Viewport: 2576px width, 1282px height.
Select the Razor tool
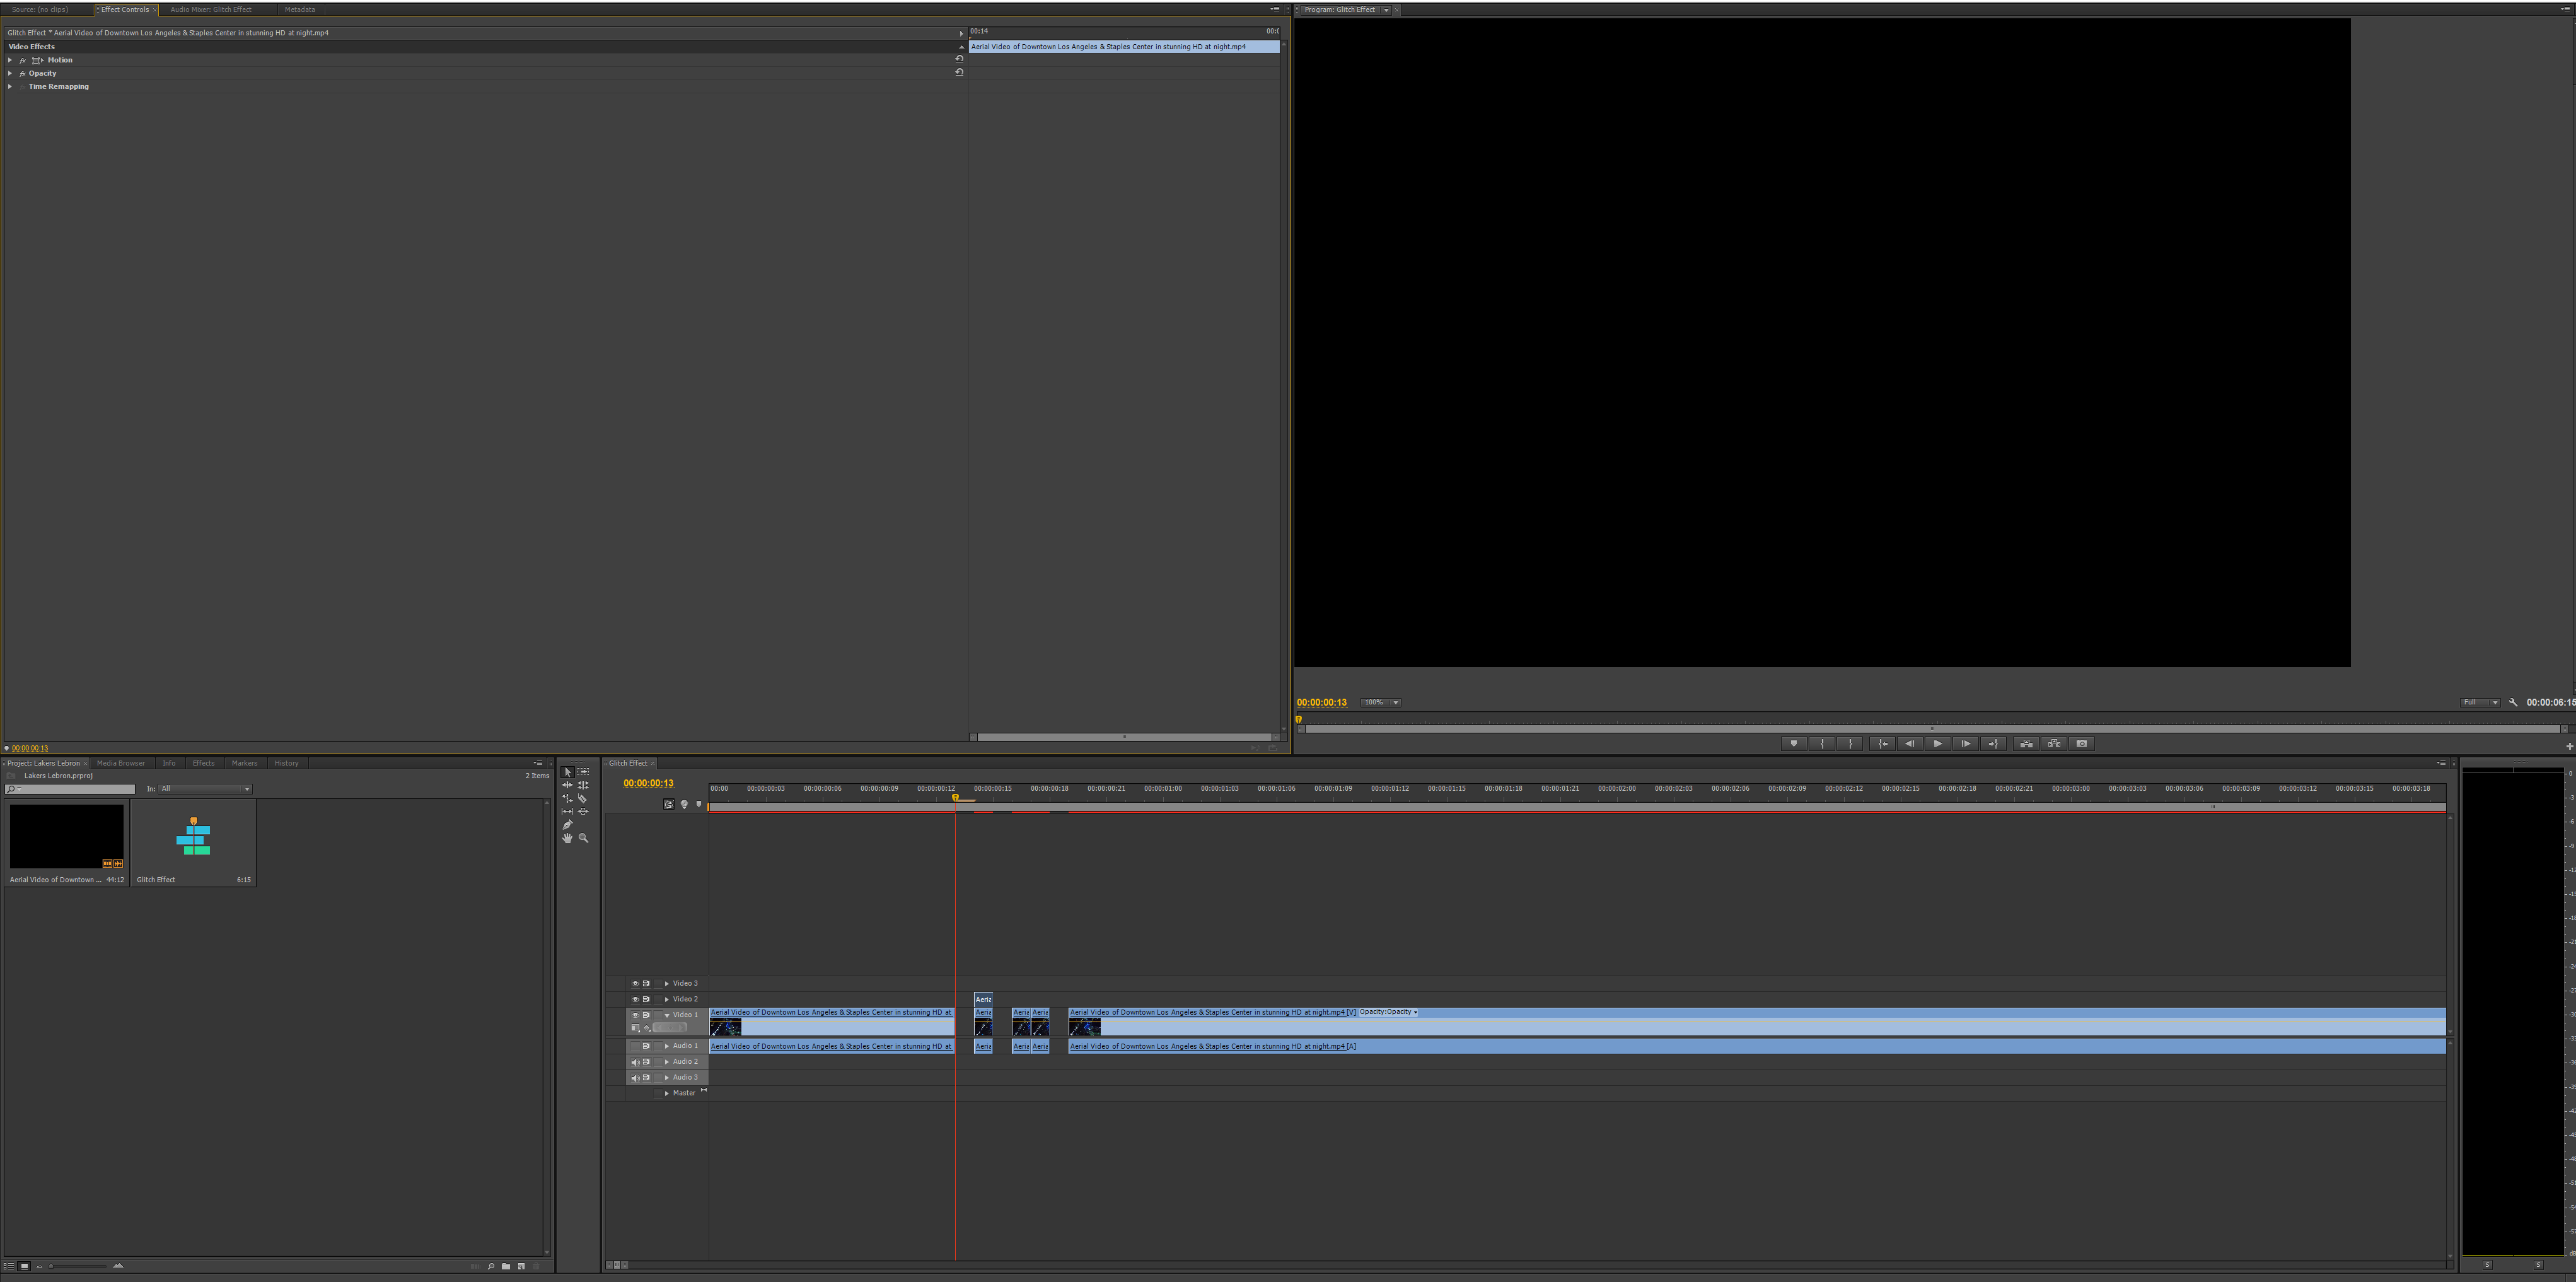tap(583, 798)
